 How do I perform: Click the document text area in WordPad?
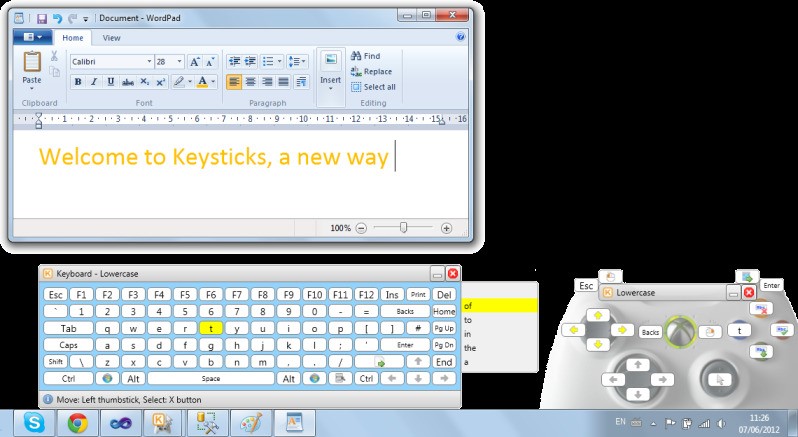click(240, 174)
